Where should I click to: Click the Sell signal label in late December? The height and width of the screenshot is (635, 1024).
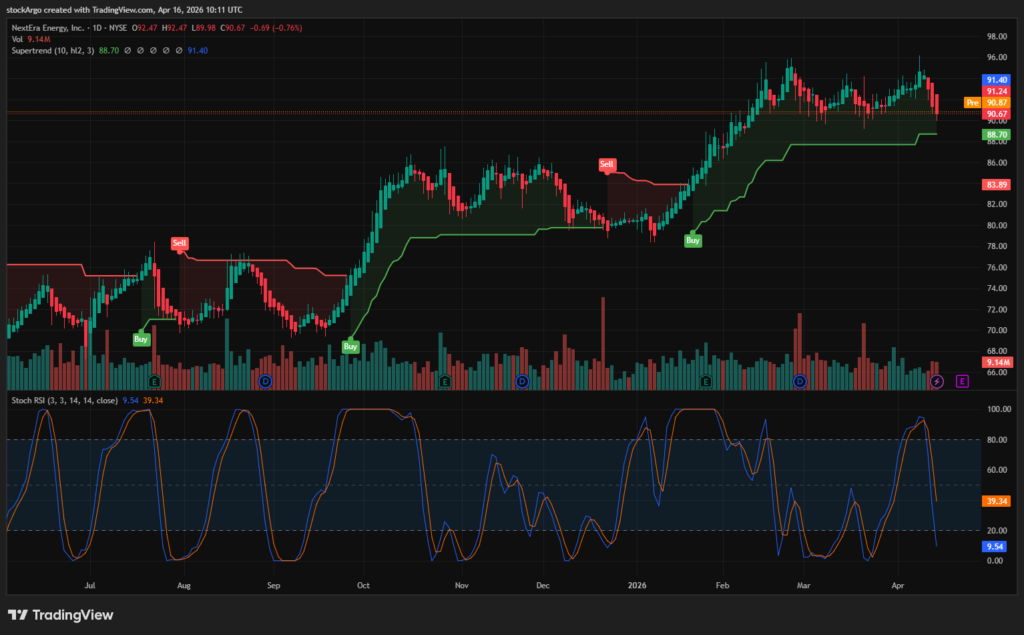click(607, 163)
